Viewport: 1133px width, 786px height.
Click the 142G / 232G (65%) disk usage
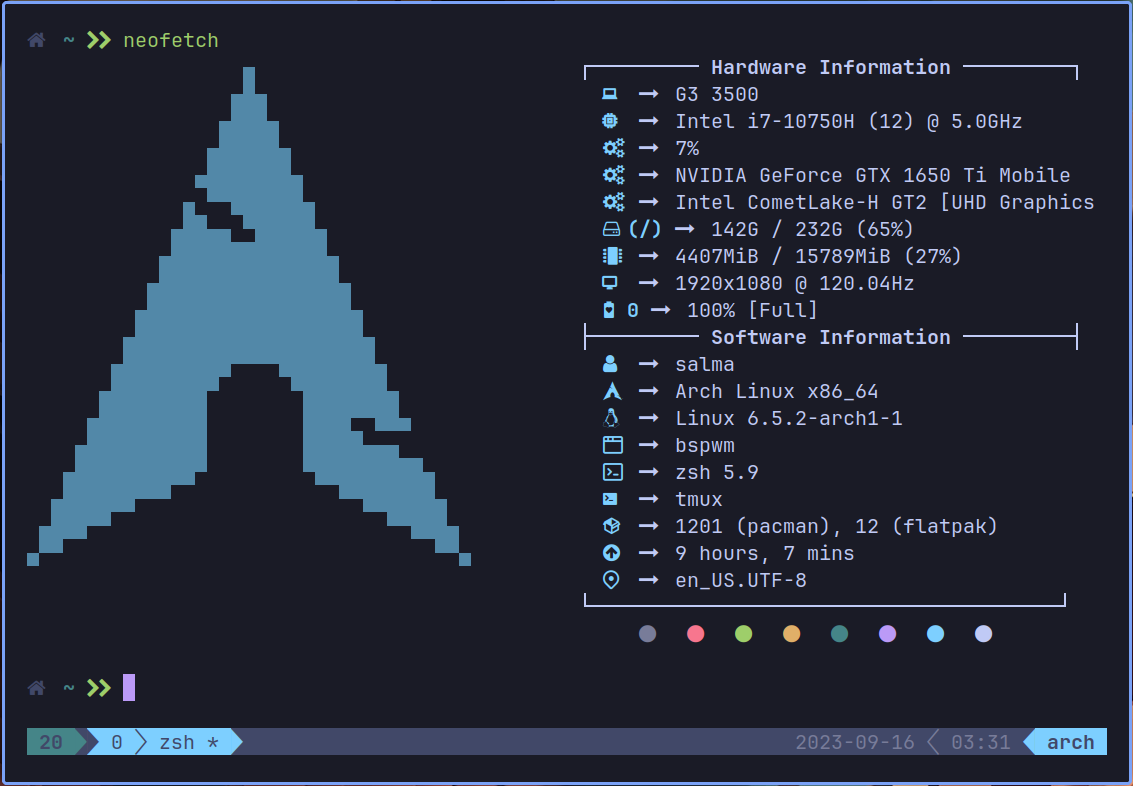coord(812,230)
